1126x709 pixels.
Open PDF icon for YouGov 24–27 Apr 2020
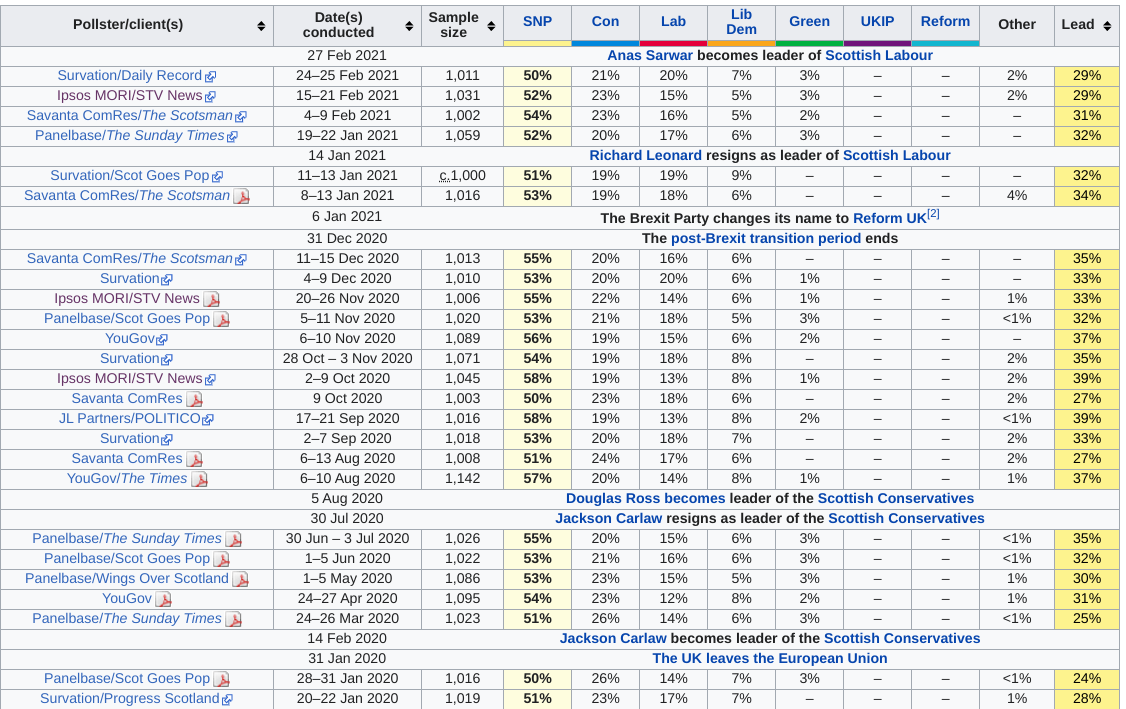pos(164,599)
